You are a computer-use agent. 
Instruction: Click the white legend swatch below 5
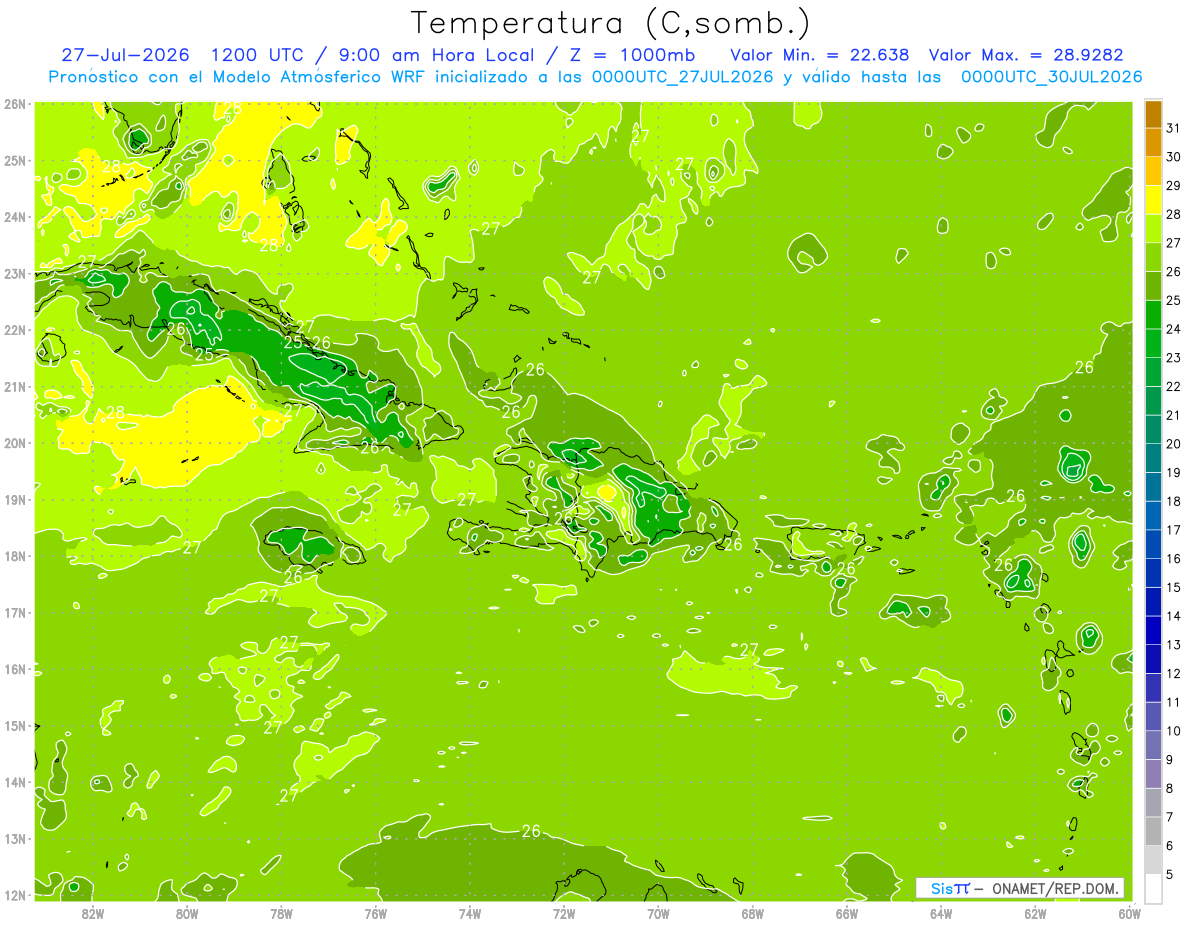[1153, 889]
